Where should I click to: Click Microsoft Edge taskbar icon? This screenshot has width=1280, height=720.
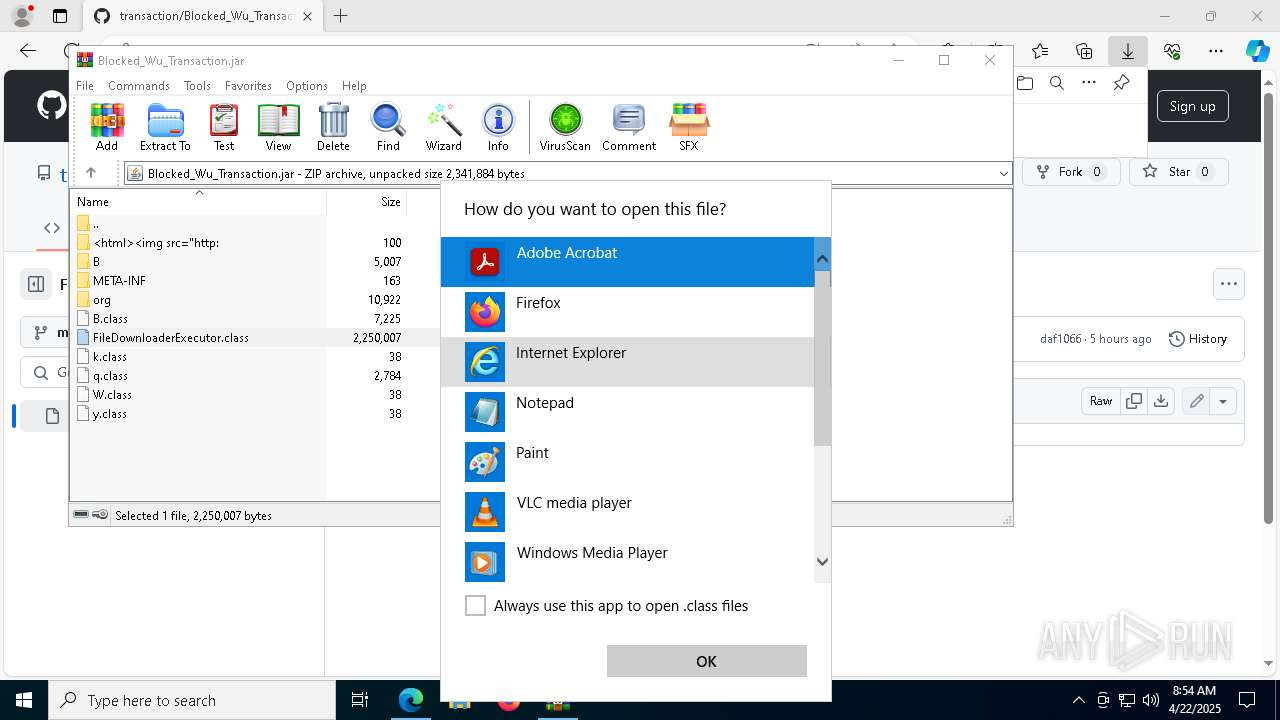pos(411,700)
